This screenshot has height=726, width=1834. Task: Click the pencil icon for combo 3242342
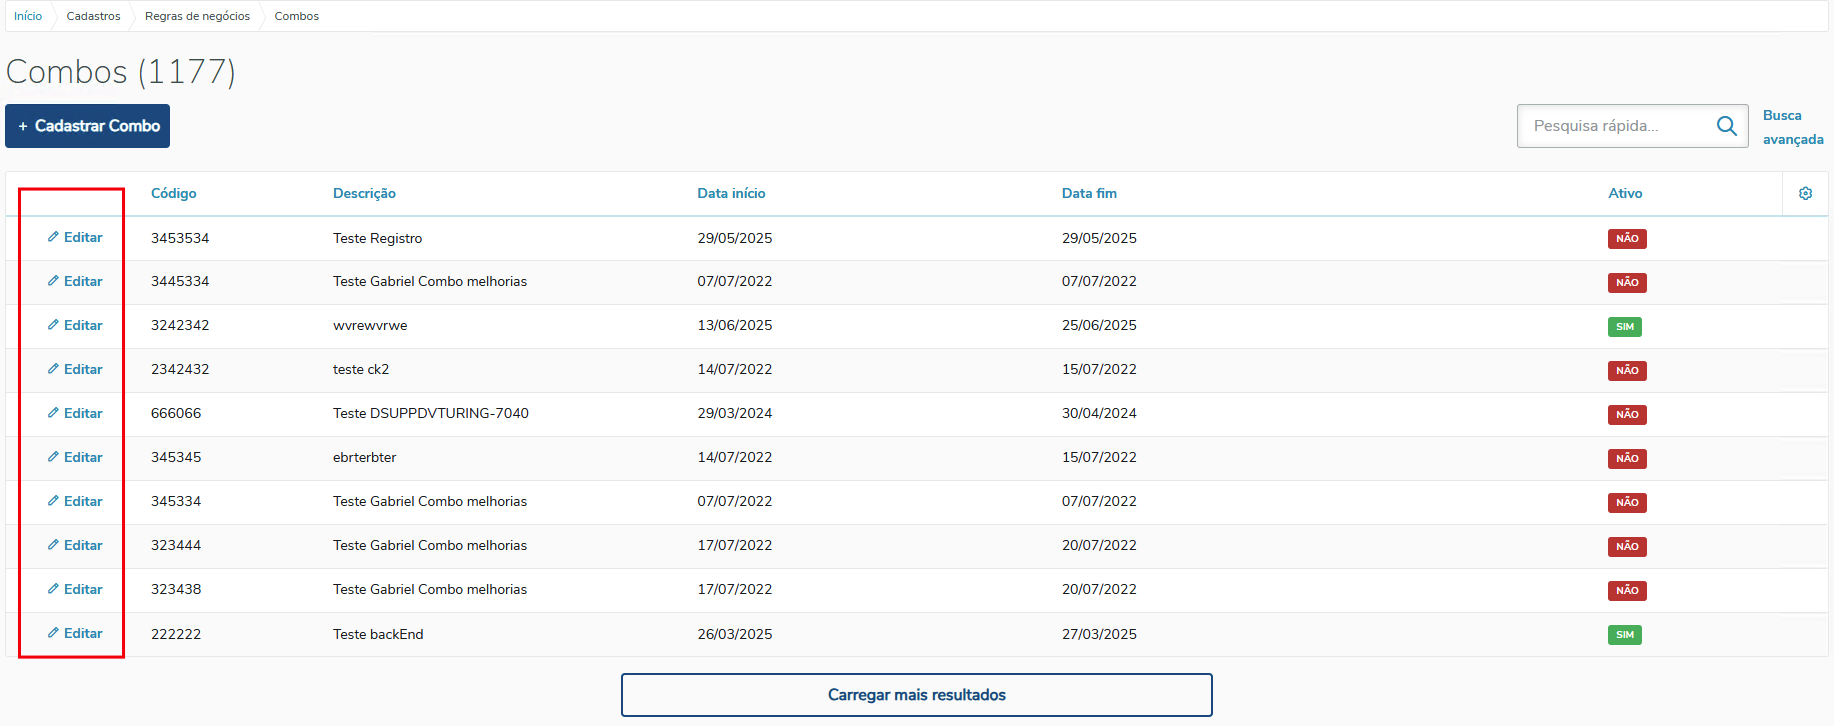click(x=53, y=325)
